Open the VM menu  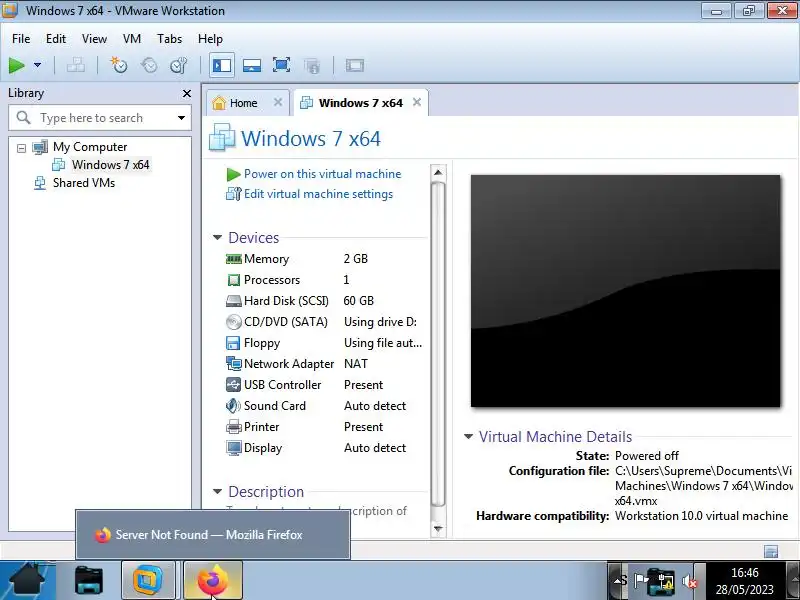pyautogui.click(x=132, y=39)
